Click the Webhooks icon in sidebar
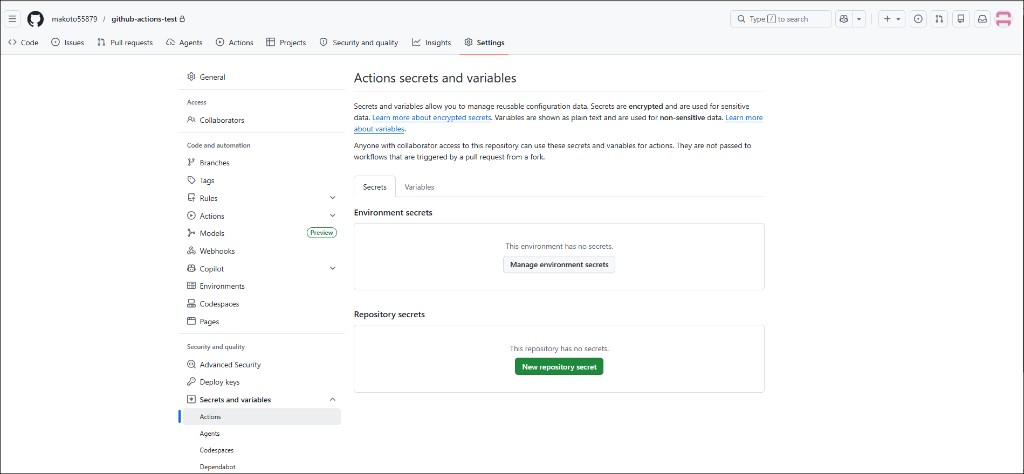This screenshot has width=1024, height=474. pos(191,251)
